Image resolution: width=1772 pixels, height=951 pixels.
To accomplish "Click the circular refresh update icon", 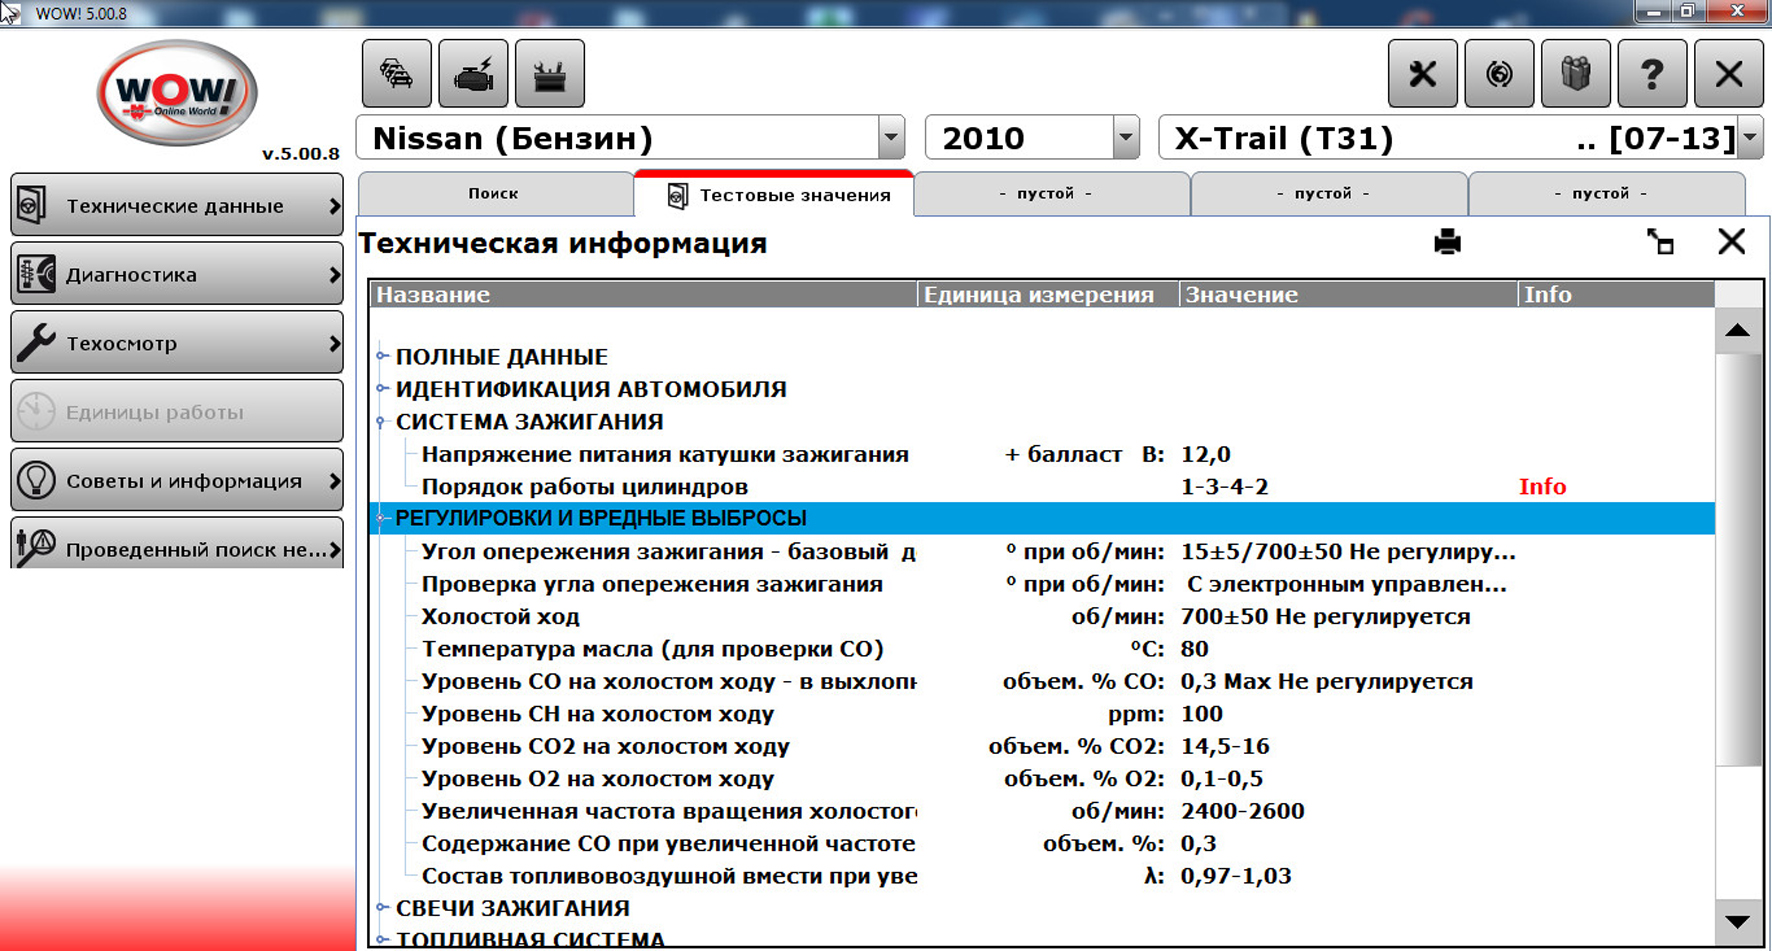I will (1498, 74).
